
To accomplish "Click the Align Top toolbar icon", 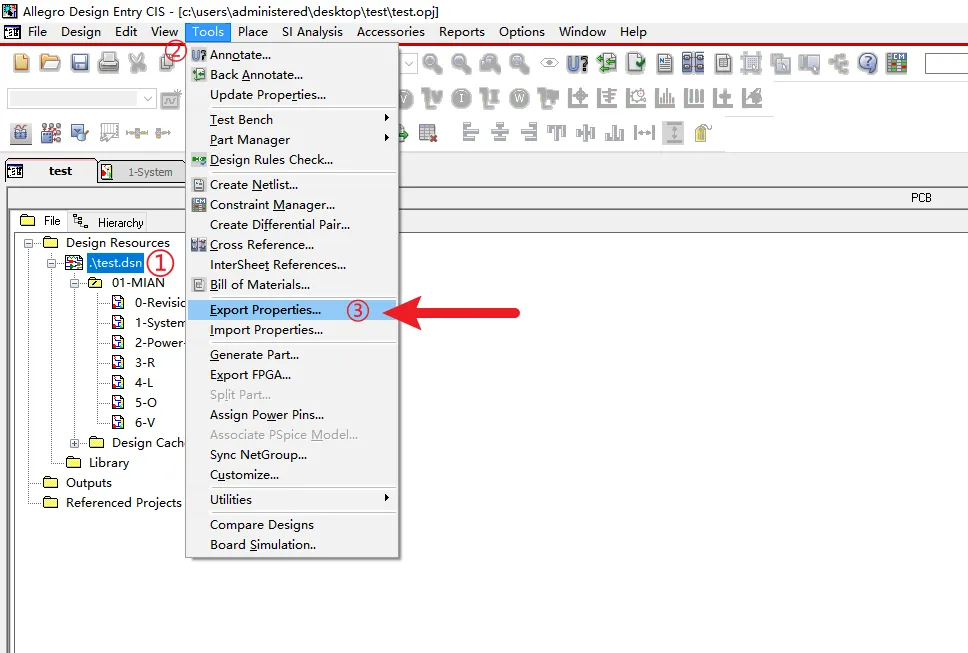I will pyautogui.click(x=557, y=133).
